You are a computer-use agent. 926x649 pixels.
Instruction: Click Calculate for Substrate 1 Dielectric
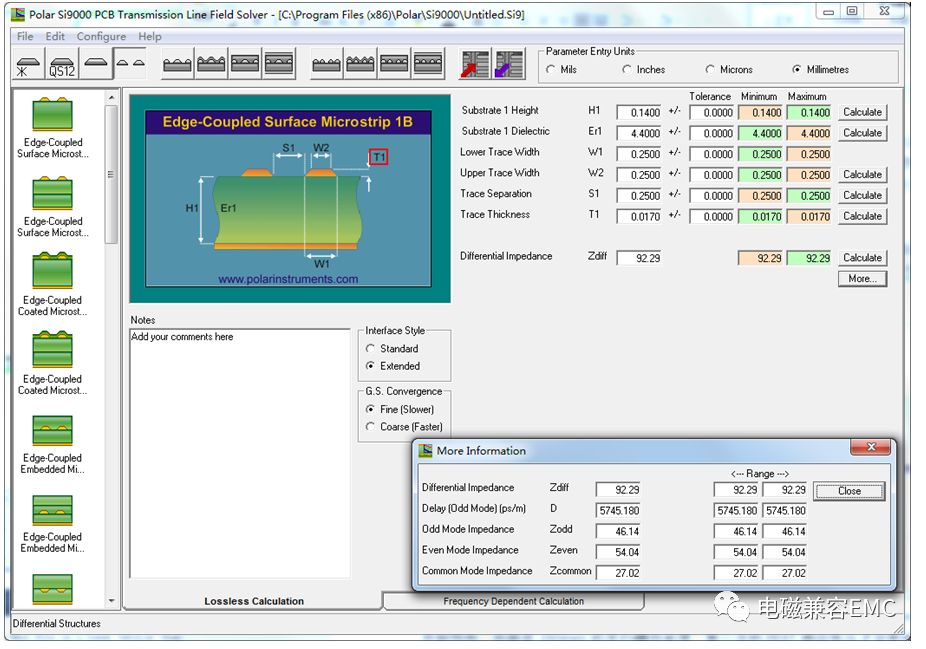coord(862,133)
